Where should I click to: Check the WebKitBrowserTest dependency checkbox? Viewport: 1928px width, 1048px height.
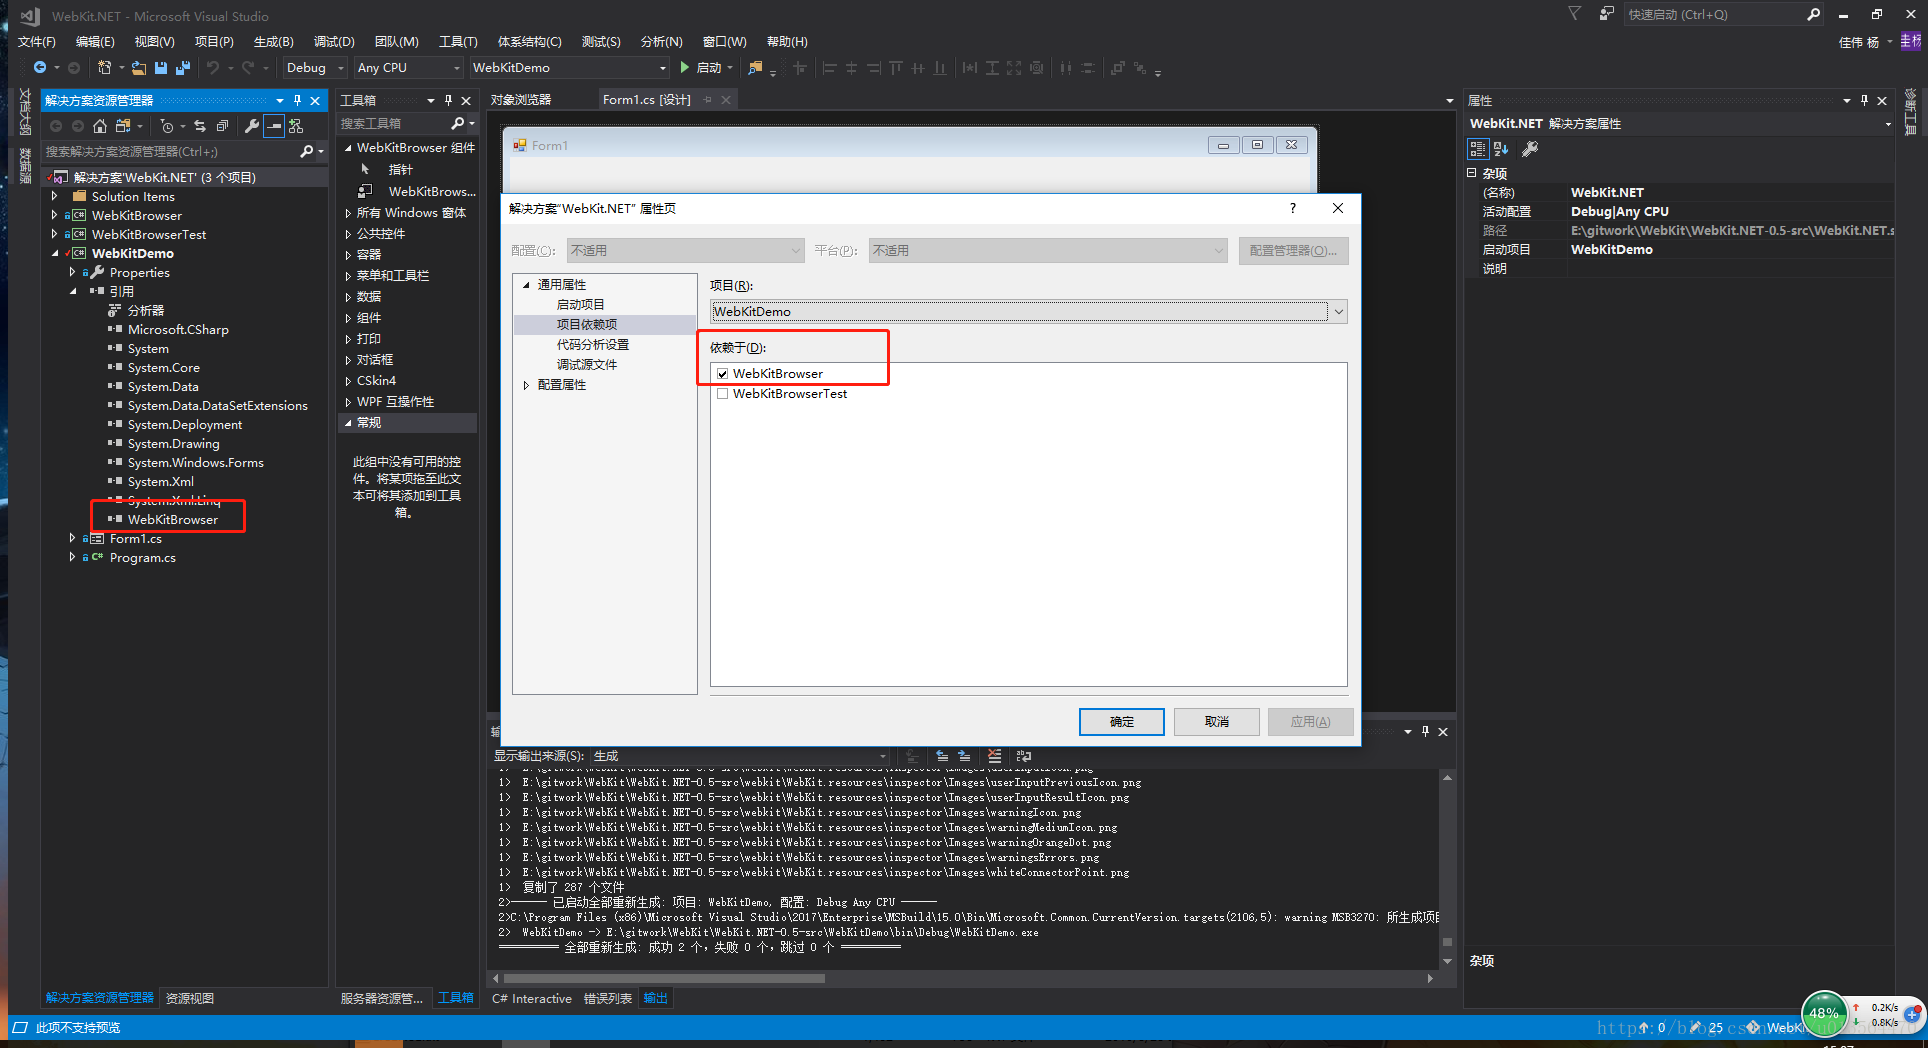(x=722, y=394)
